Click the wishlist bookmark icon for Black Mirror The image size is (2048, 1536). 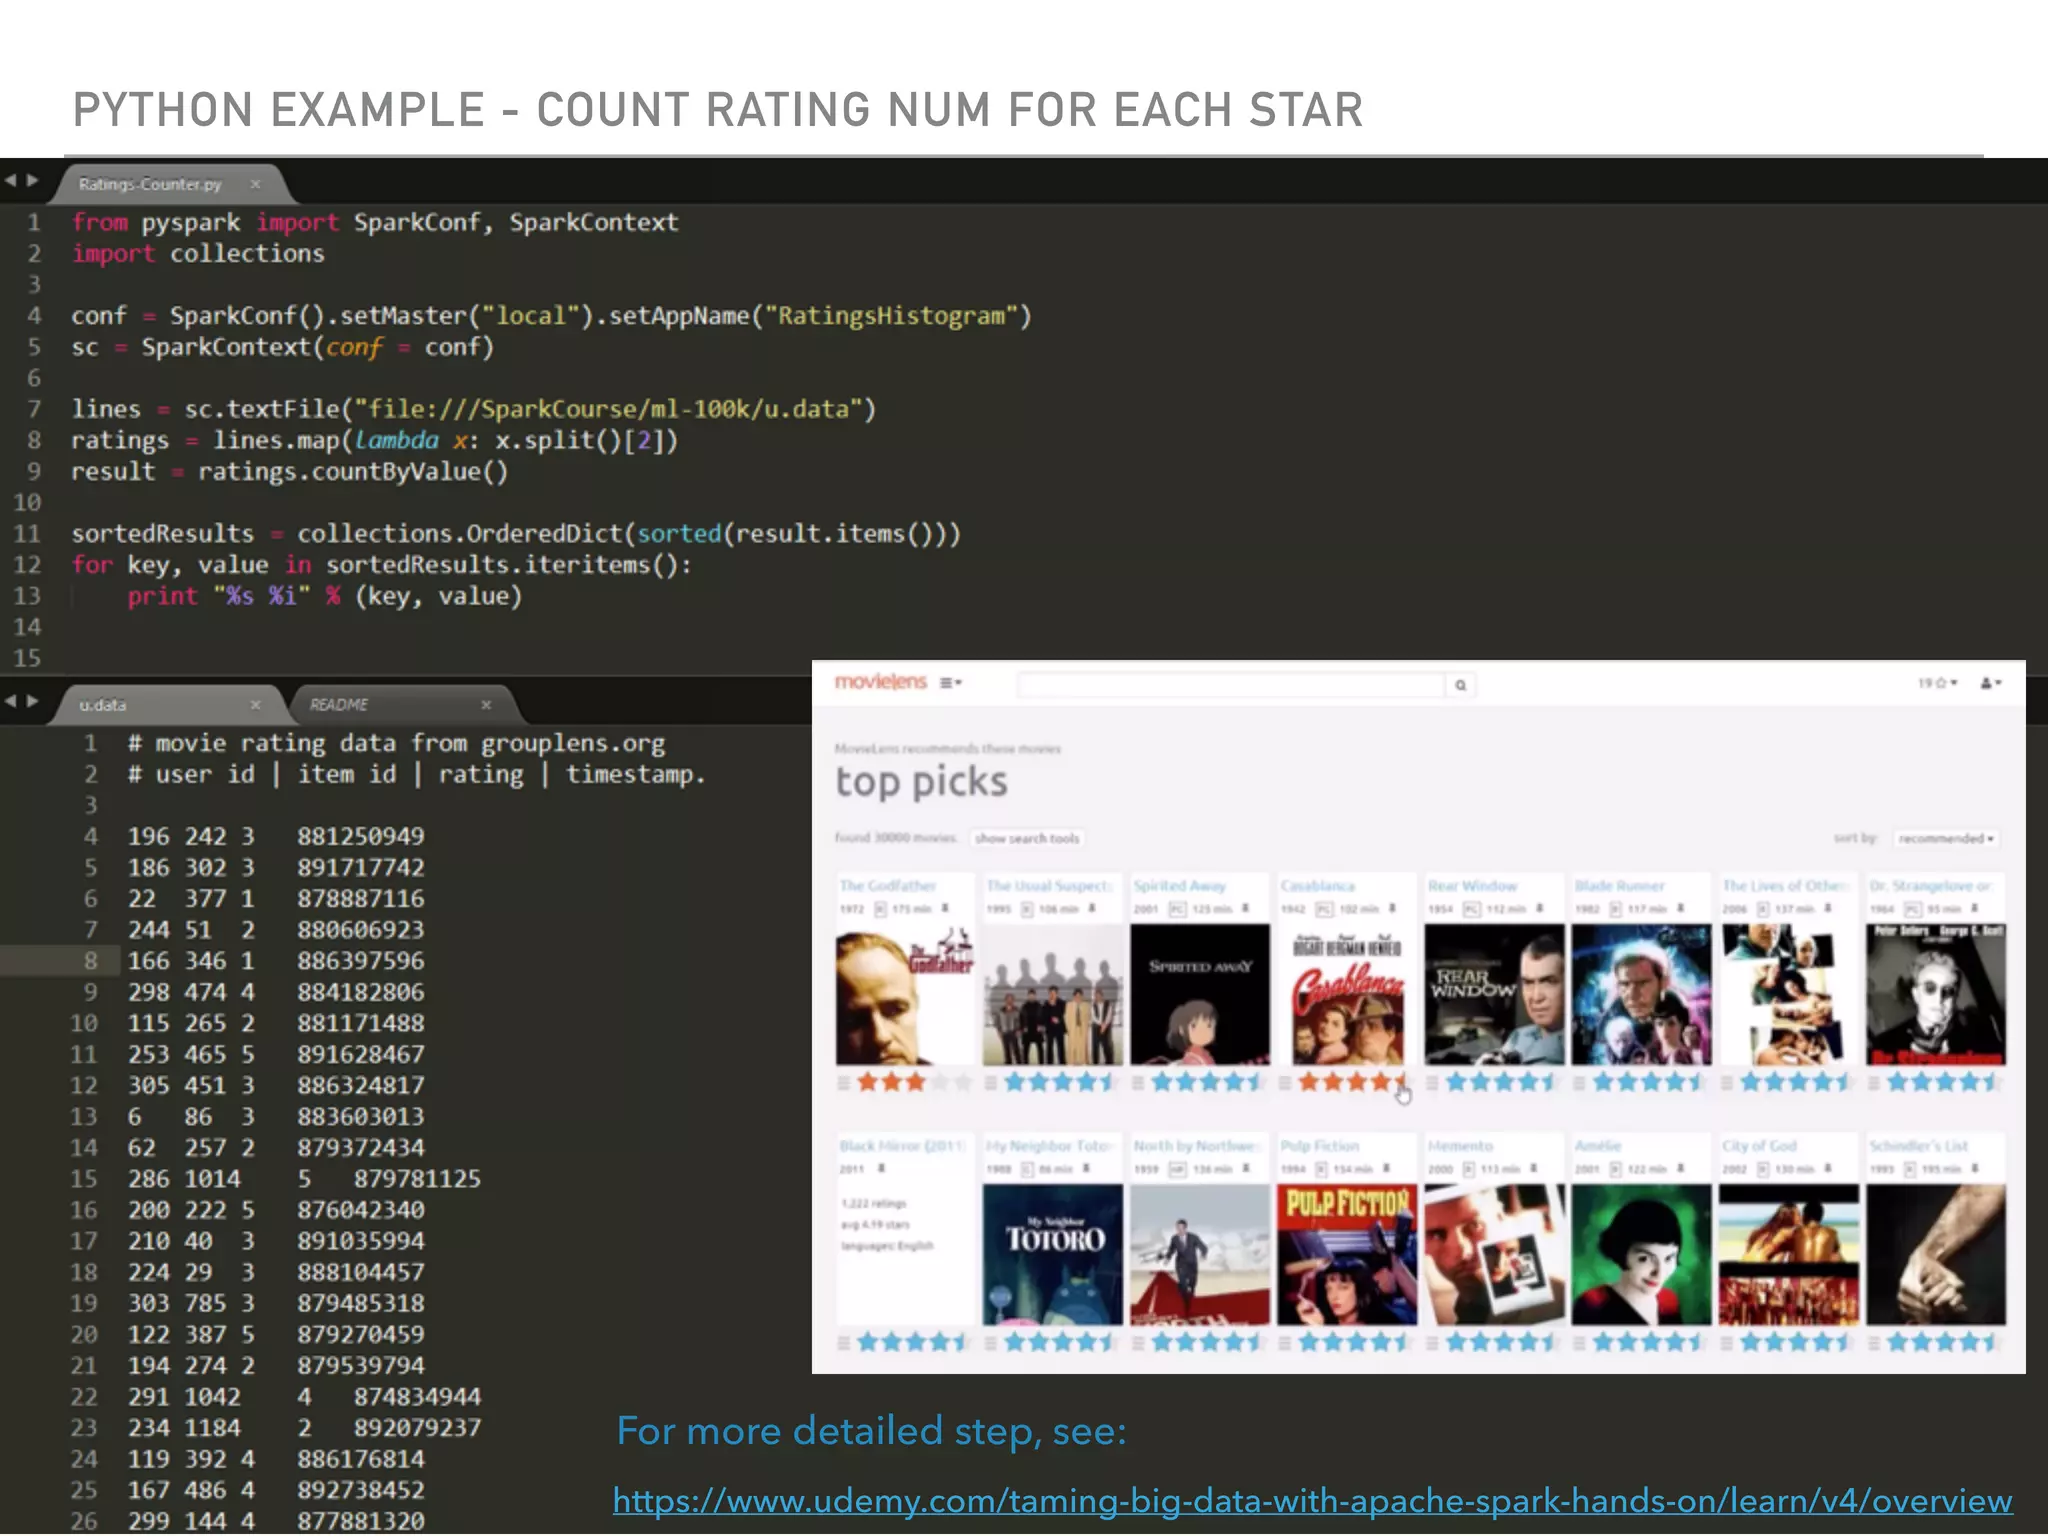[881, 1169]
